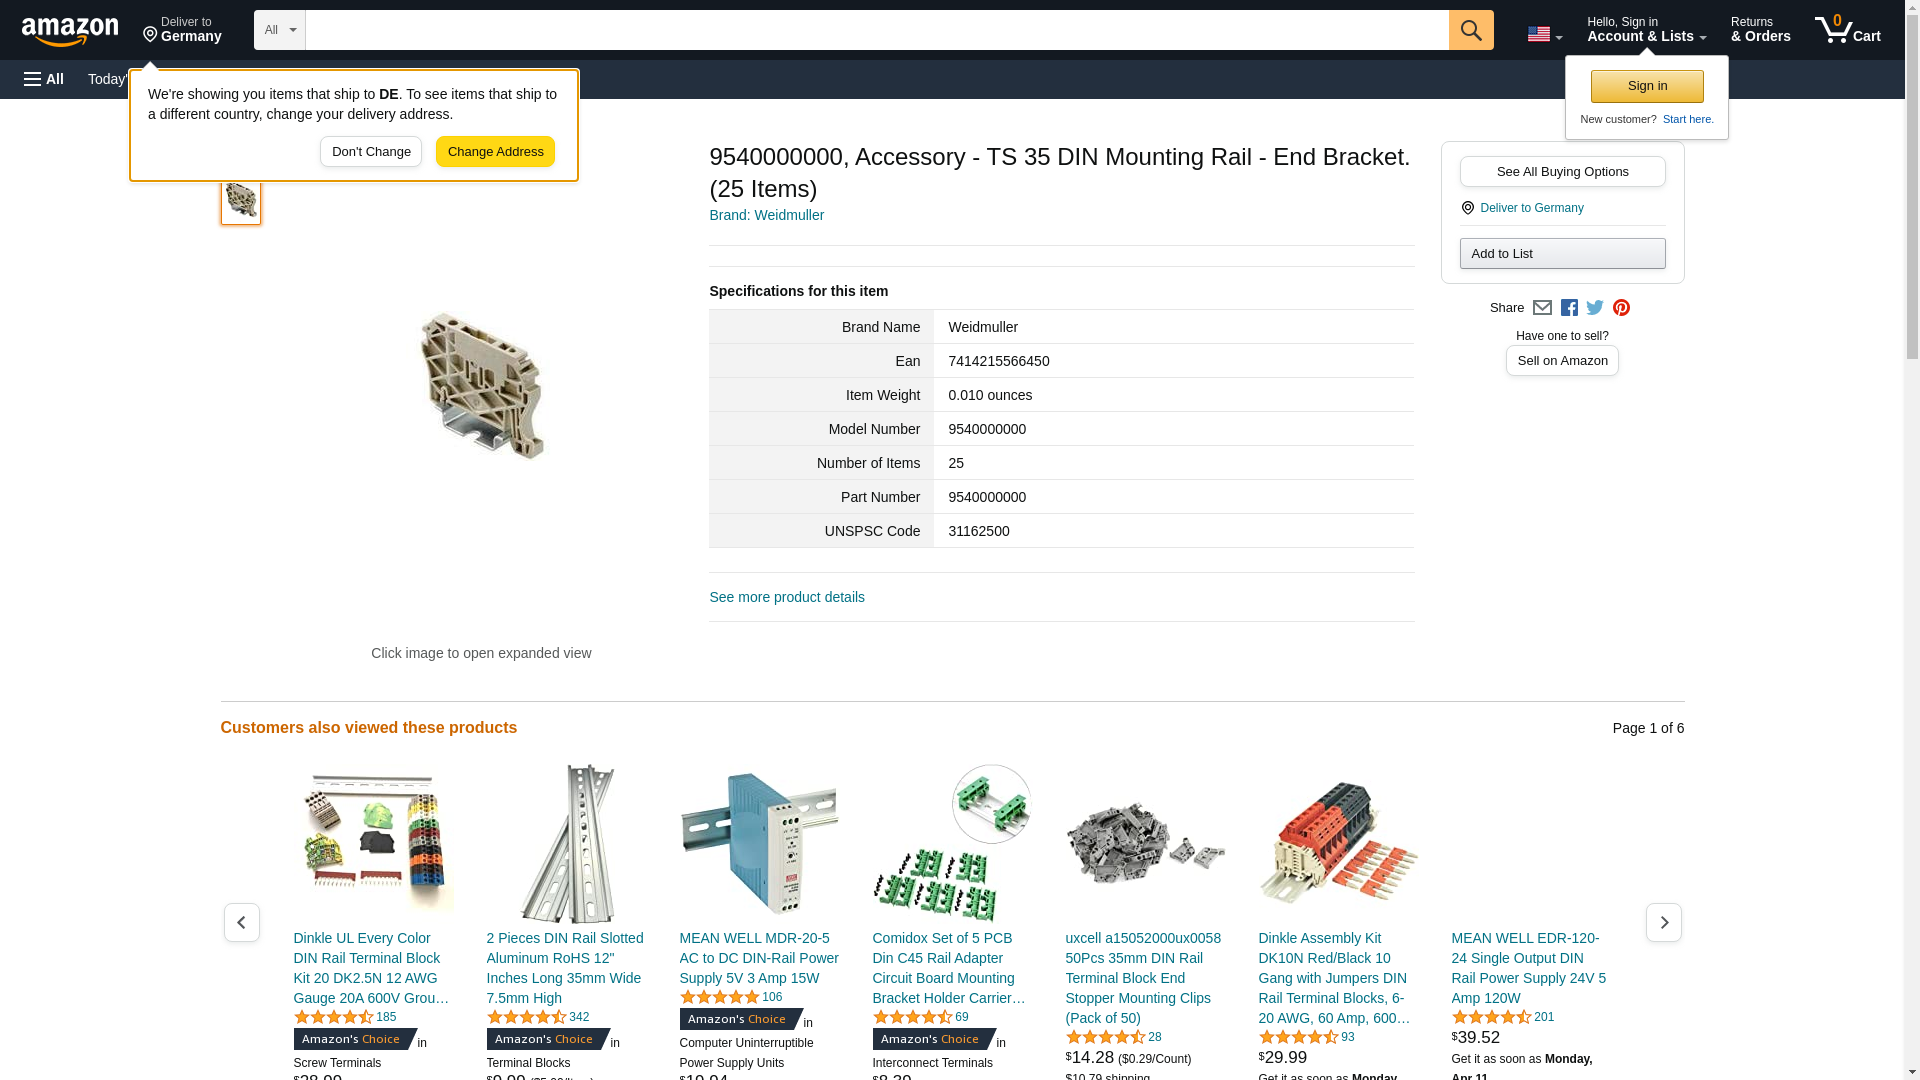Share product on Pinterest
The width and height of the screenshot is (1920, 1080).
click(1621, 308)
